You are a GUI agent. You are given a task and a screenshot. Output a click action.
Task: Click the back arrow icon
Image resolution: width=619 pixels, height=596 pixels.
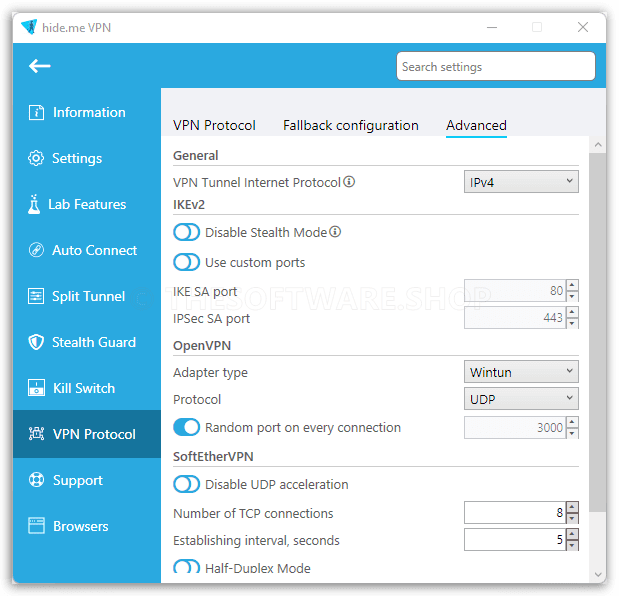click(39, 66)
